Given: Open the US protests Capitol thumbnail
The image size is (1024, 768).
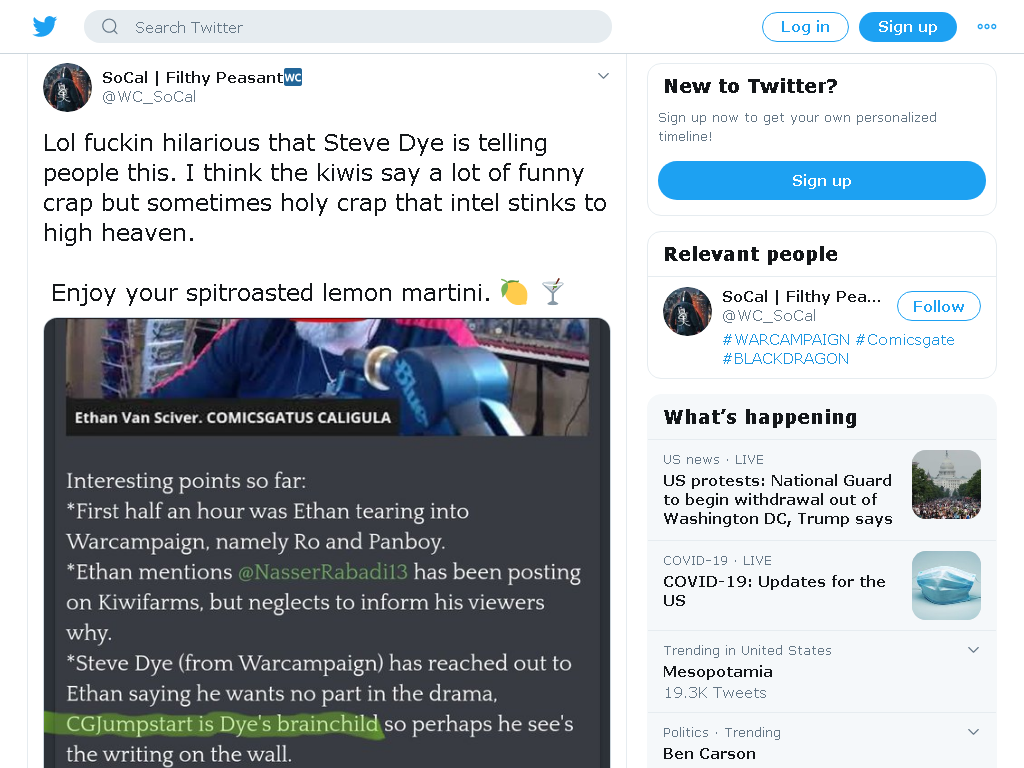Looking at the screenshot, I should click(946, 485).
